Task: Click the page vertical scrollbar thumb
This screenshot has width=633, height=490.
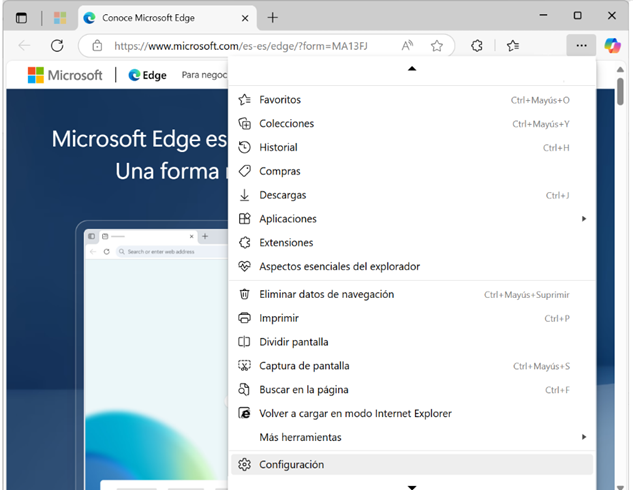Action: click(x=620, y=91)
